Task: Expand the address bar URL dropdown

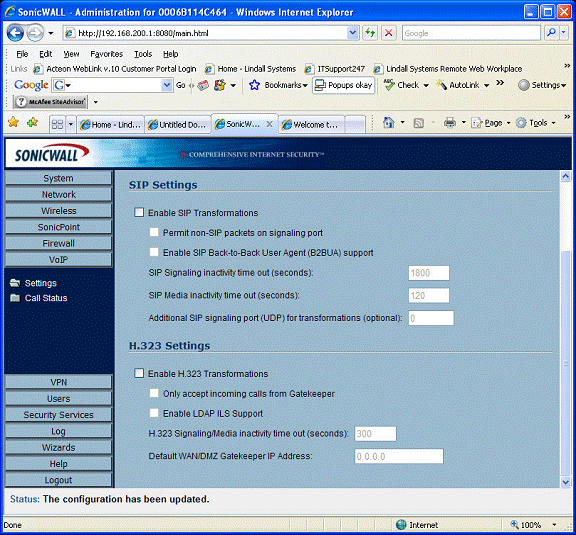Action: point(352,33)
